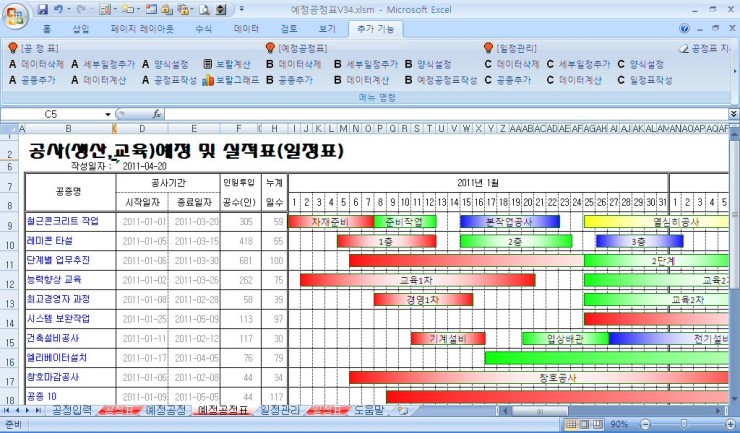Open the 보기 ribbon tab
Viewport: 740px width, 433px height.
coord(327,29)
